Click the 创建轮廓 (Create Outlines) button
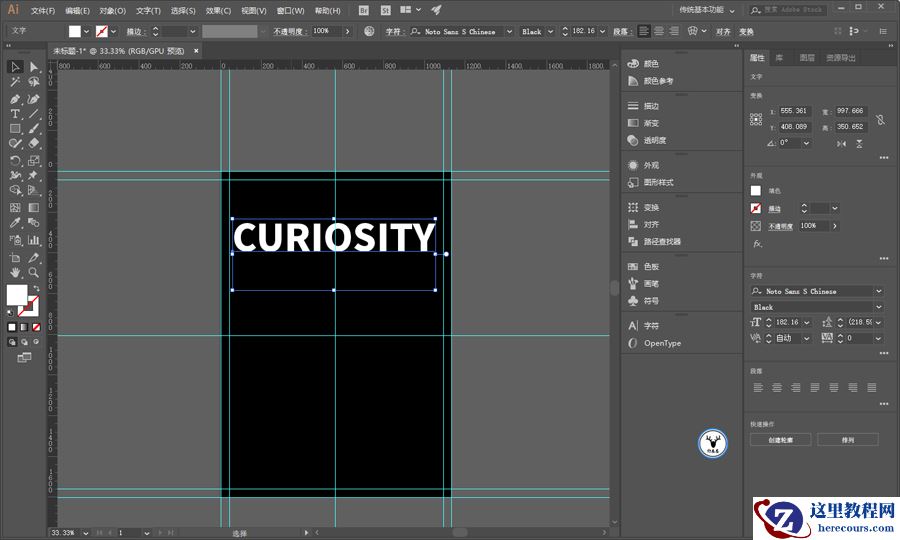Screen dimensions: 900x540 (x=779, y=440)
